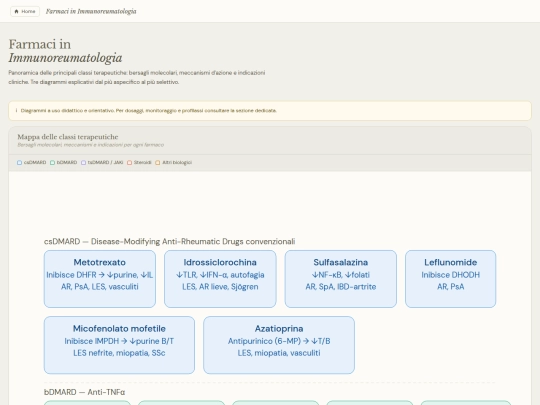Screen dimensions: 540x405
Task: Click the intro paragraph starting 'Panoramica delle principali'
Action: click(x=137, y=77)
